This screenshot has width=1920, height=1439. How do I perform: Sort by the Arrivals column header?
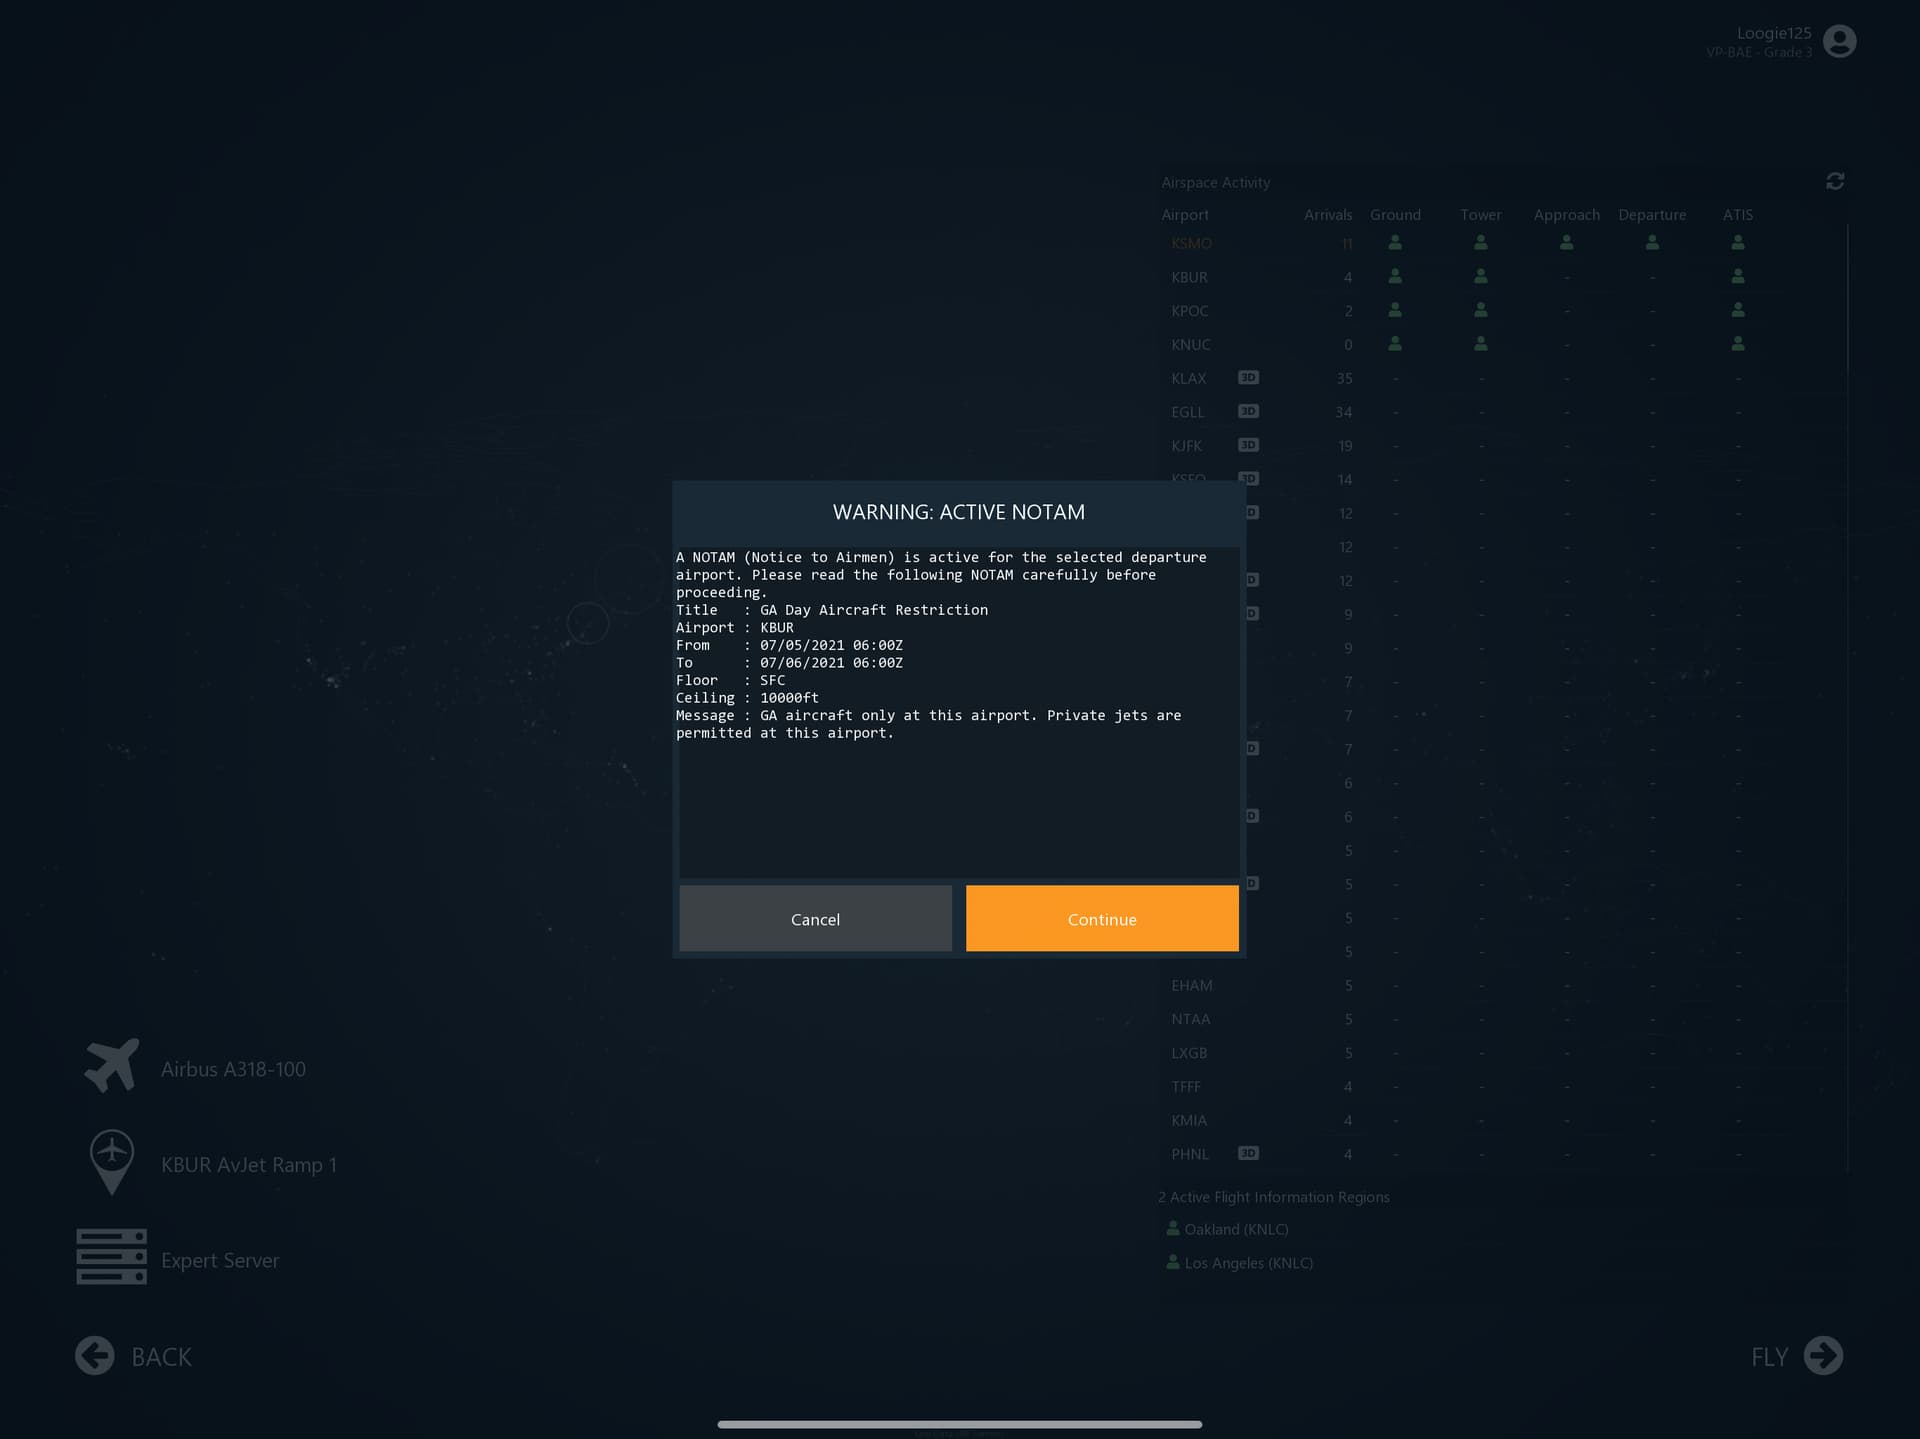click(x=1327, y=215)
